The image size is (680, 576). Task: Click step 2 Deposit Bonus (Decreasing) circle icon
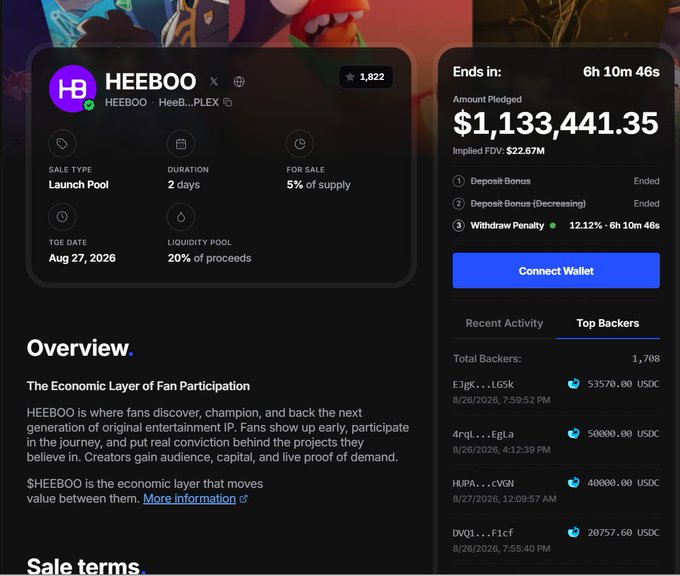(x=458, y=203)
